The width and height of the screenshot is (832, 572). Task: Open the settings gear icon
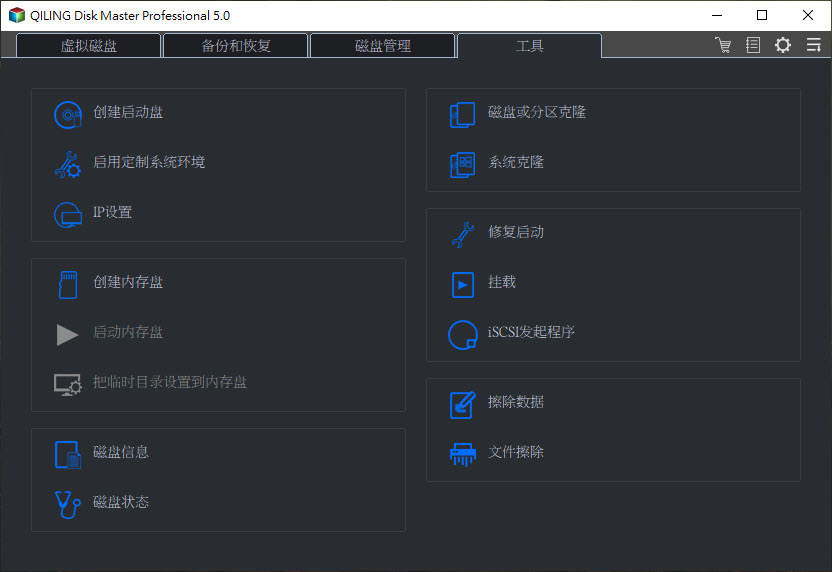pos(783,45)
